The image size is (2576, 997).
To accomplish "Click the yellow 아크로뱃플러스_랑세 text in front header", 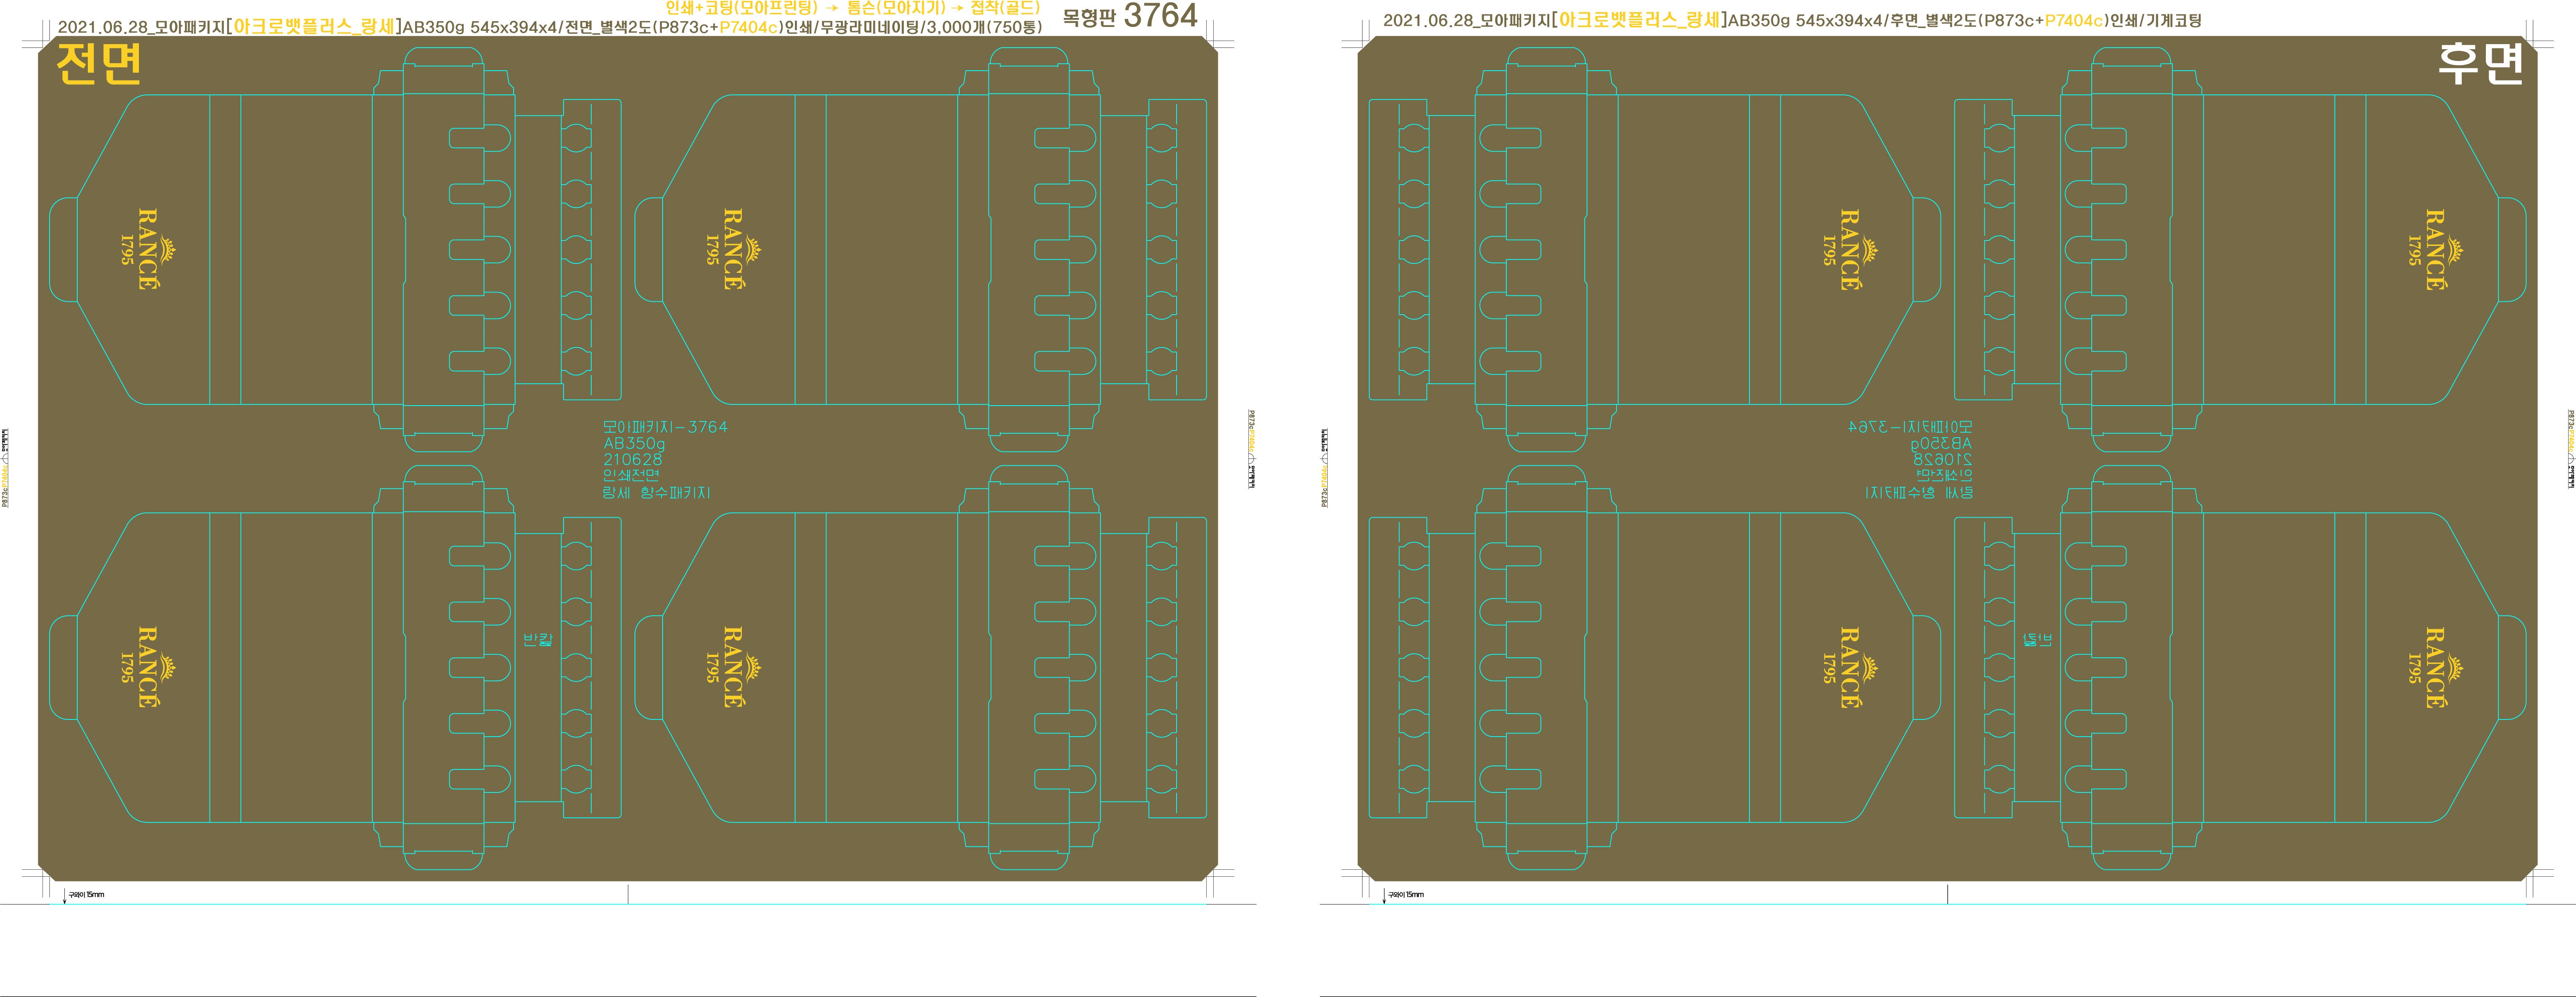I will (x=314, y=27).
